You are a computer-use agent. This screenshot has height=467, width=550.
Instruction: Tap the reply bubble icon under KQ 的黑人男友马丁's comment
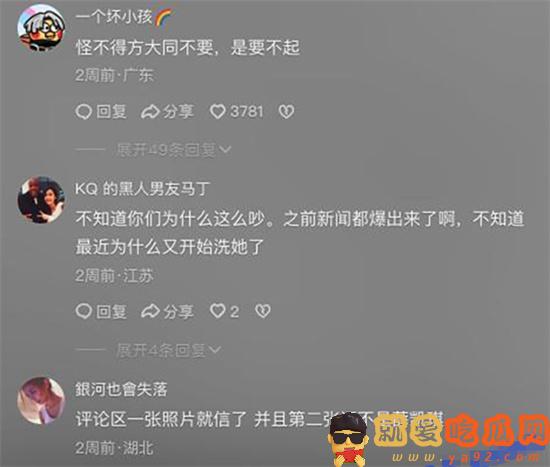click(x=83, y=311)
